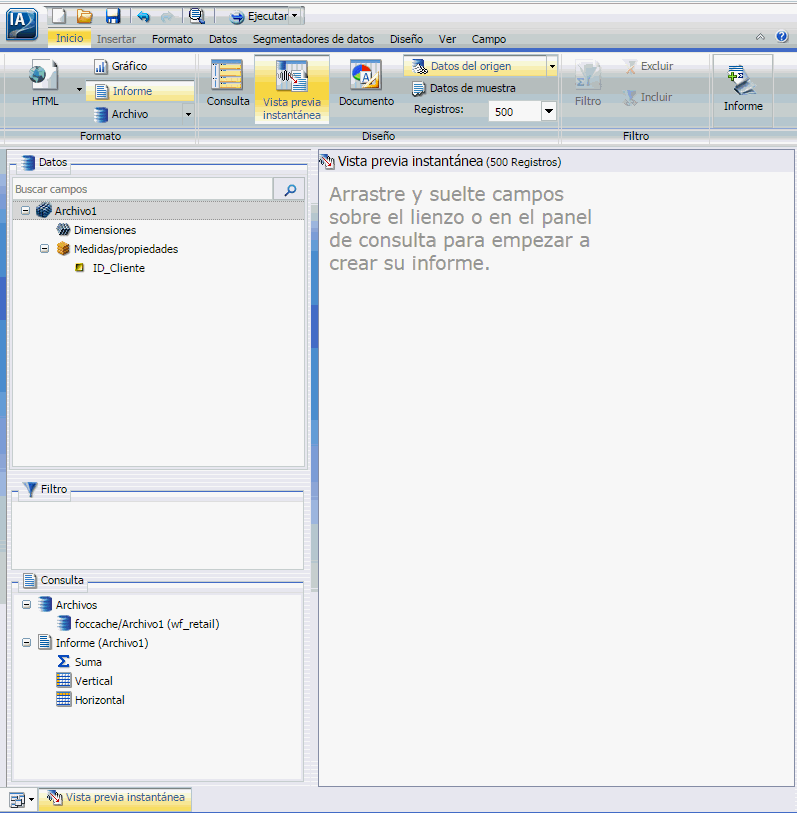Click the Excluir filter button

648,66
